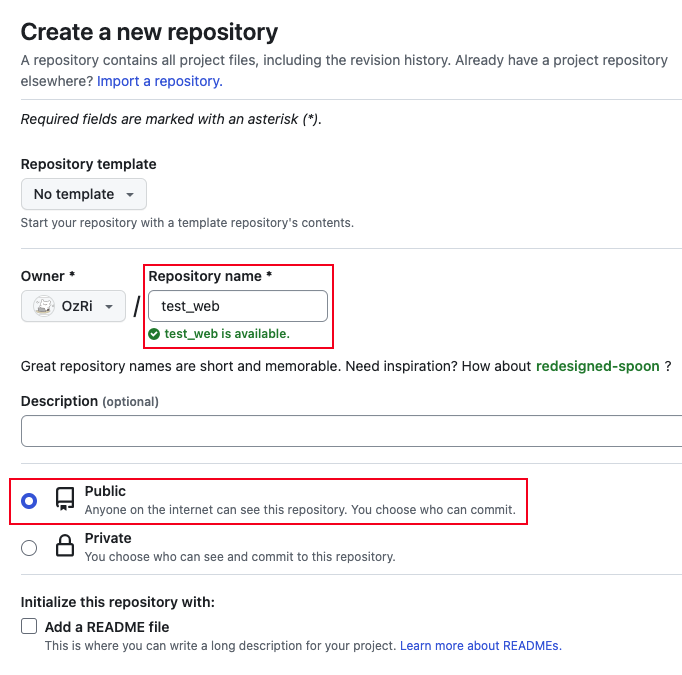Viewport: 682px width, 675px height.
Task: Click the 'Initialize this repository with:' heading
Action: 117,602
